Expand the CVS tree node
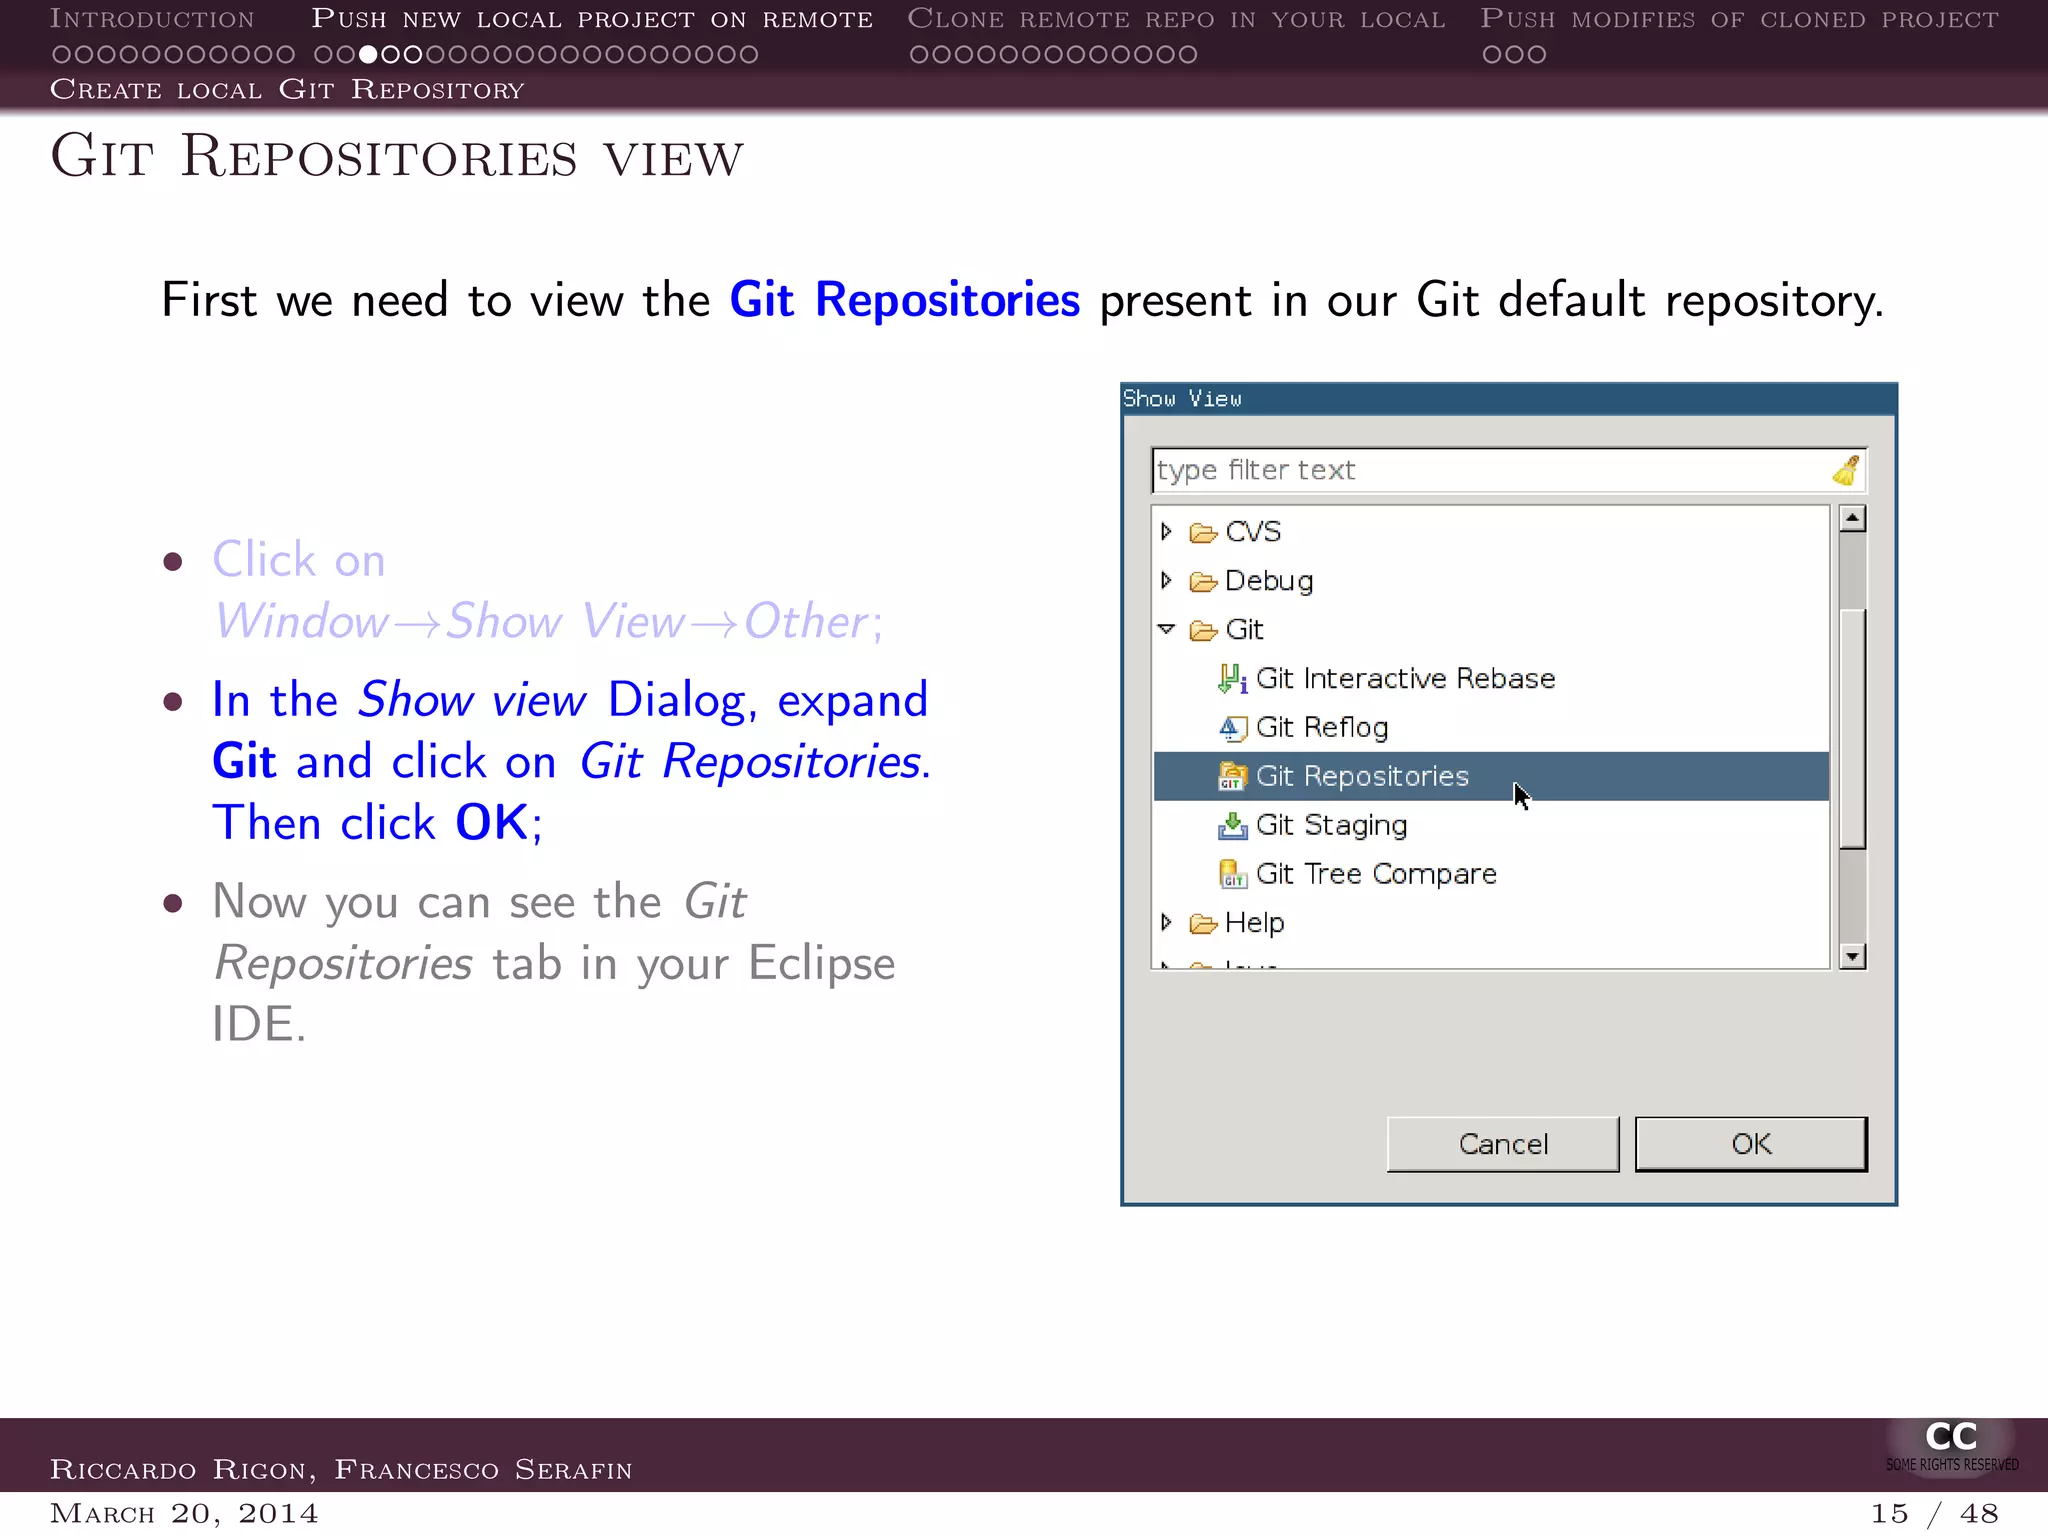Image resolution: width=2048 pixels, height=1536 pixels. point(1166,532)
